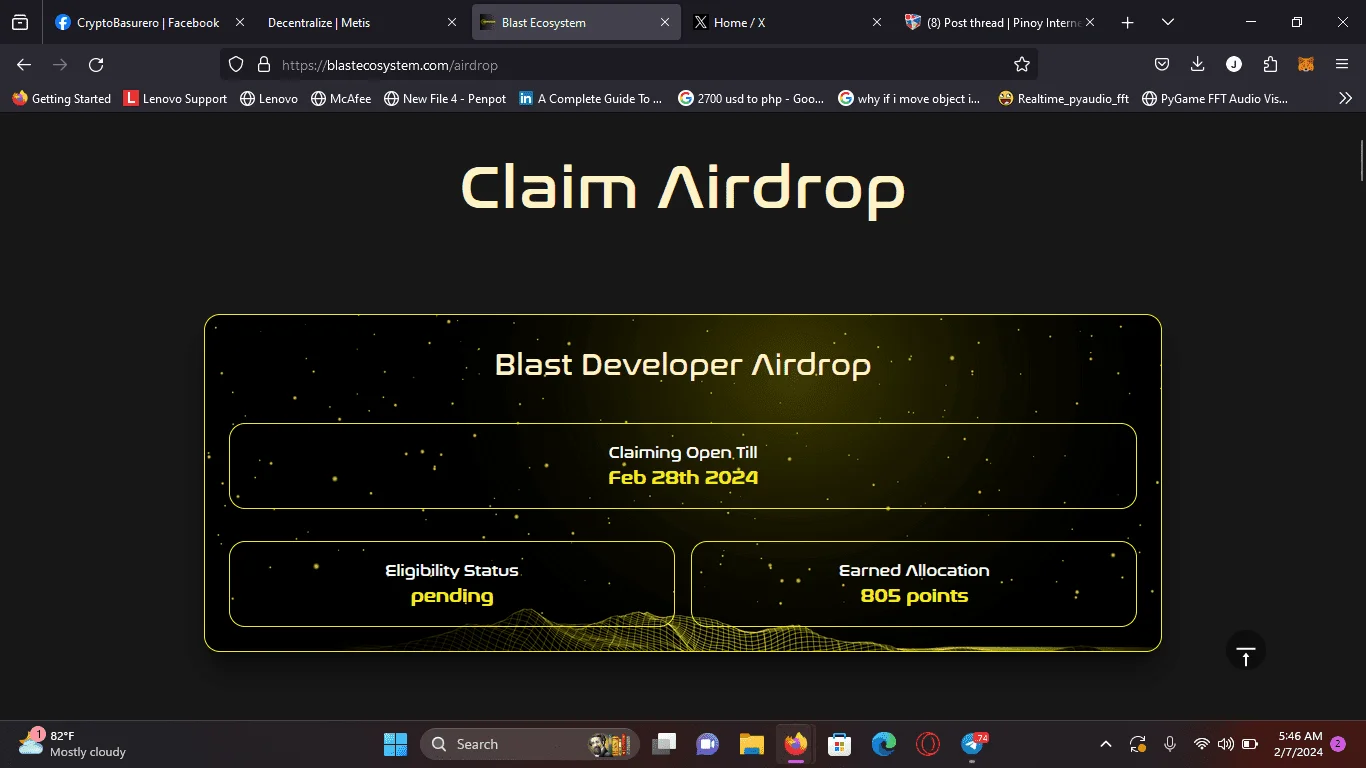The width and height of the screenshot is (1366, 768).
Task: Open A Complete Guide To bookmark
Action: point(590,98)
